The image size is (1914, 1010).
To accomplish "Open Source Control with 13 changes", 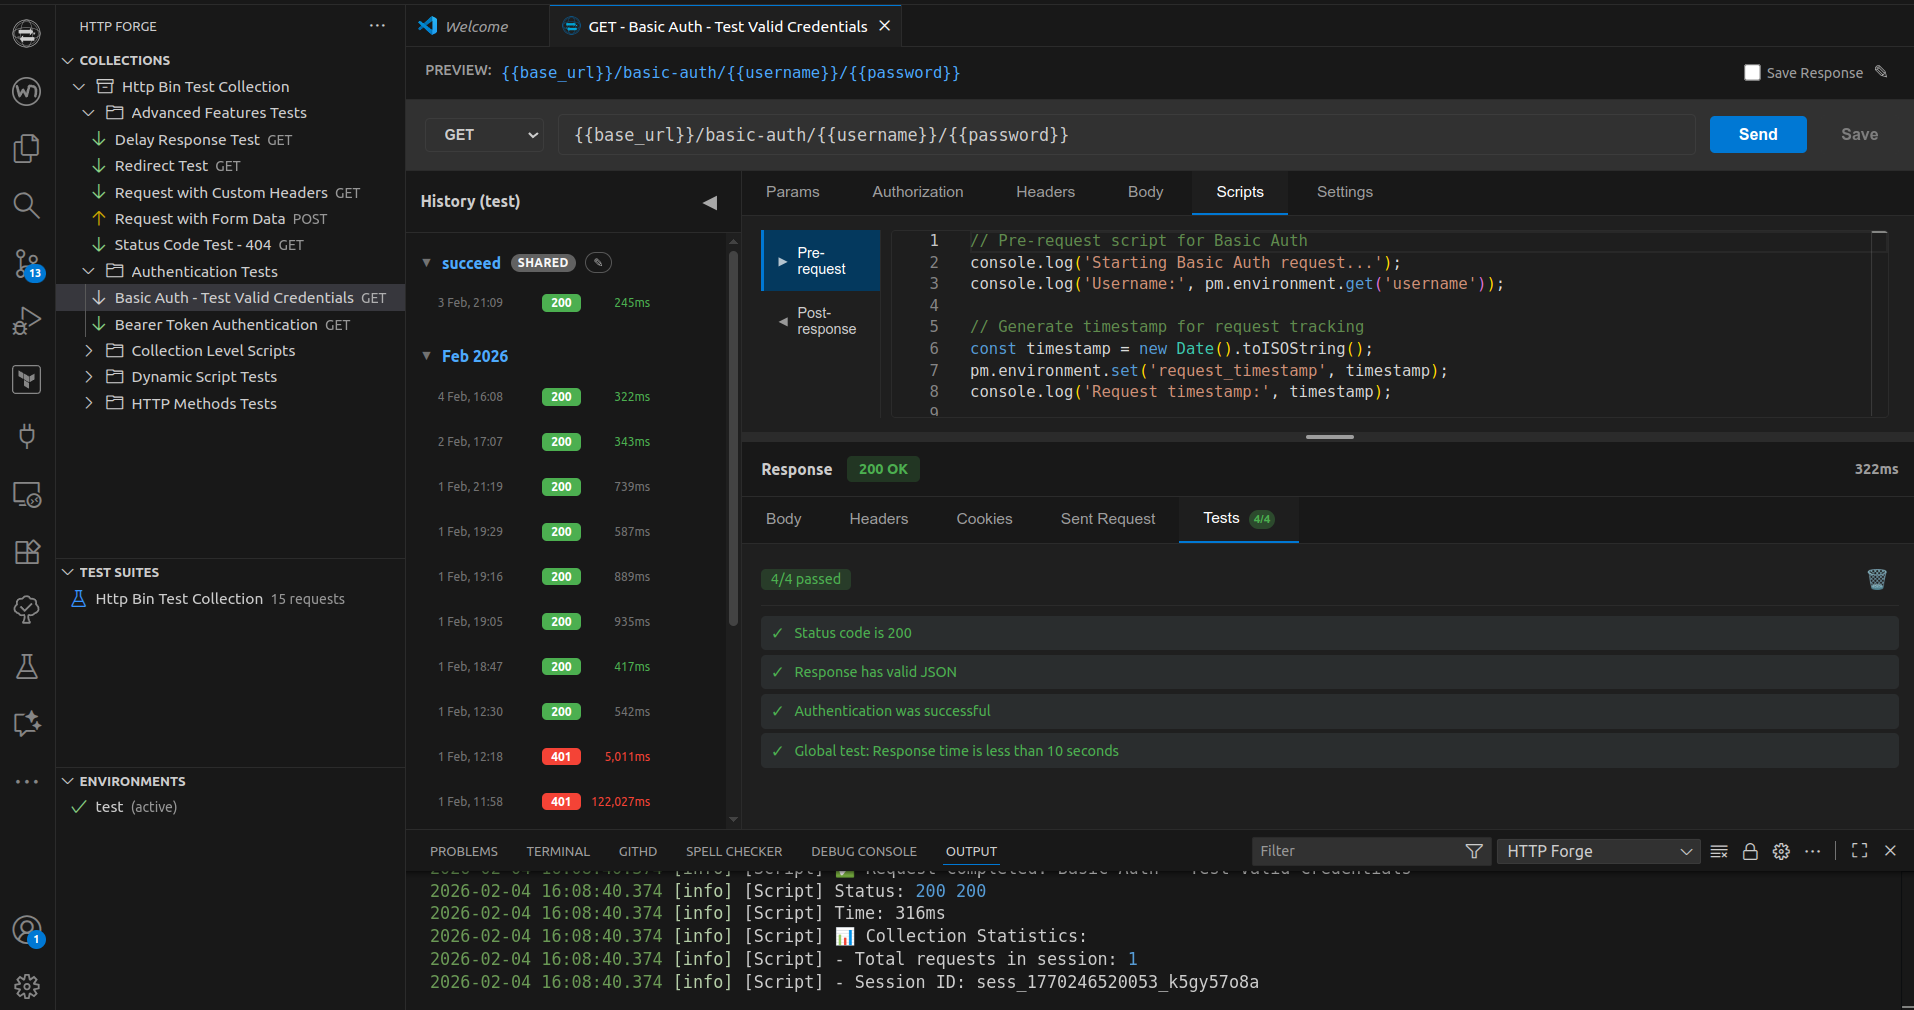I will 27,265.
